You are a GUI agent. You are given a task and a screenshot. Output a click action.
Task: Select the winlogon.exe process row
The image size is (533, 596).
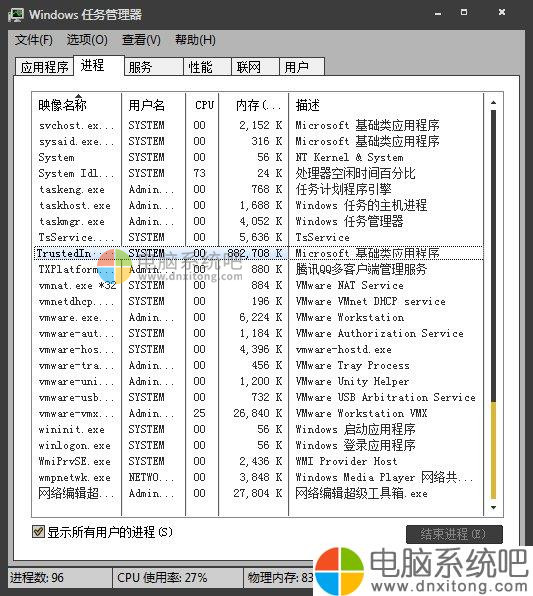coord(258,445)
